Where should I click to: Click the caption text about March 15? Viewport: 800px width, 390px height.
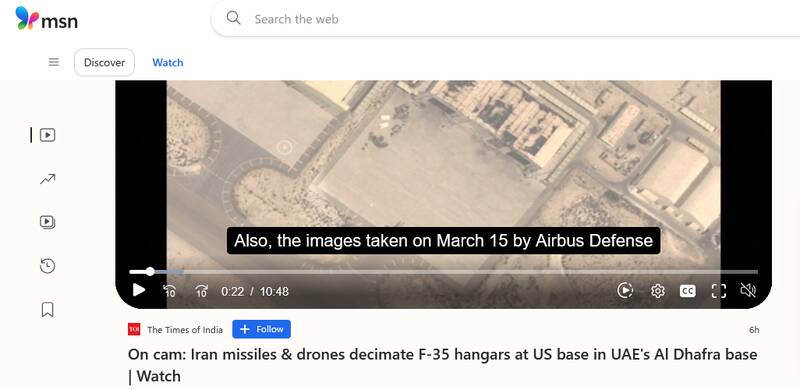tap(443, 240)
